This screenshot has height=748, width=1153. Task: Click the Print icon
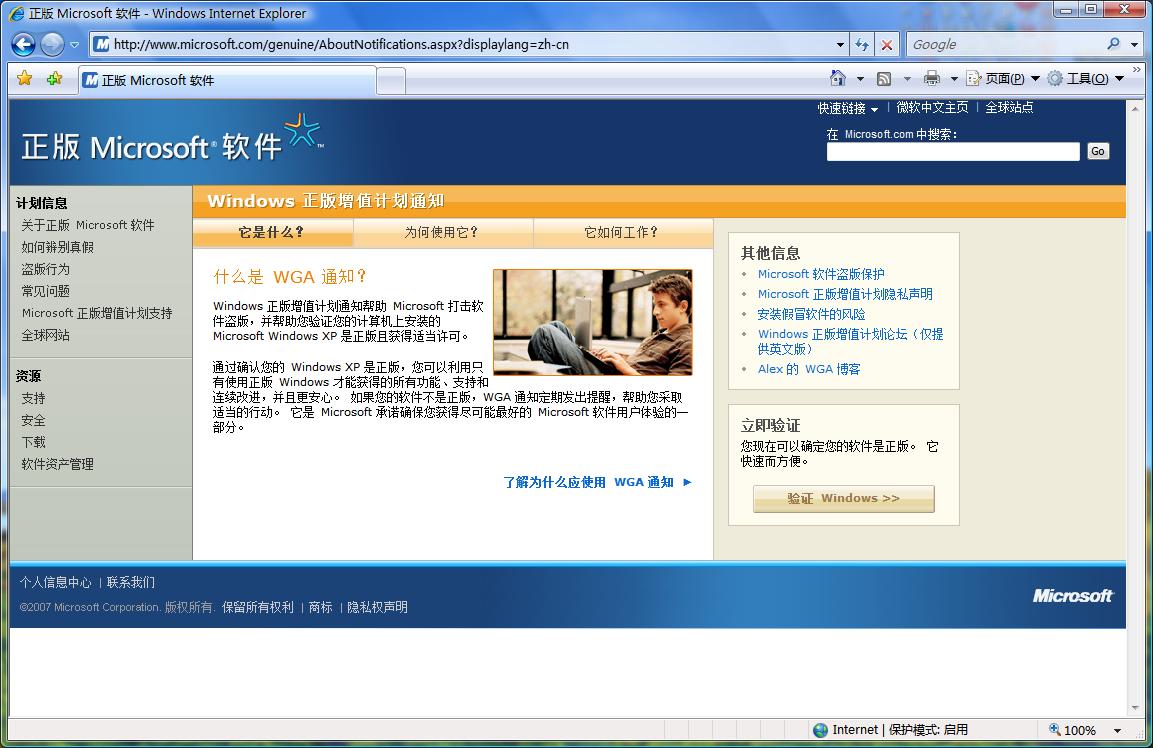click(932, 78)
